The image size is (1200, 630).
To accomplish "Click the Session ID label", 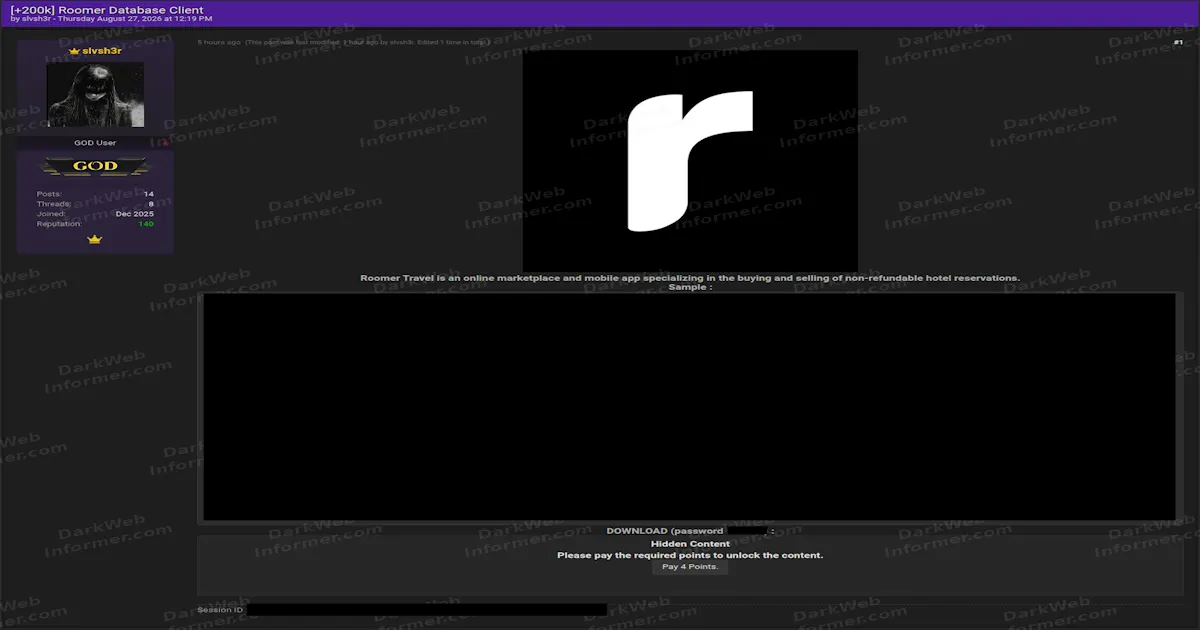I will [220, 609].
